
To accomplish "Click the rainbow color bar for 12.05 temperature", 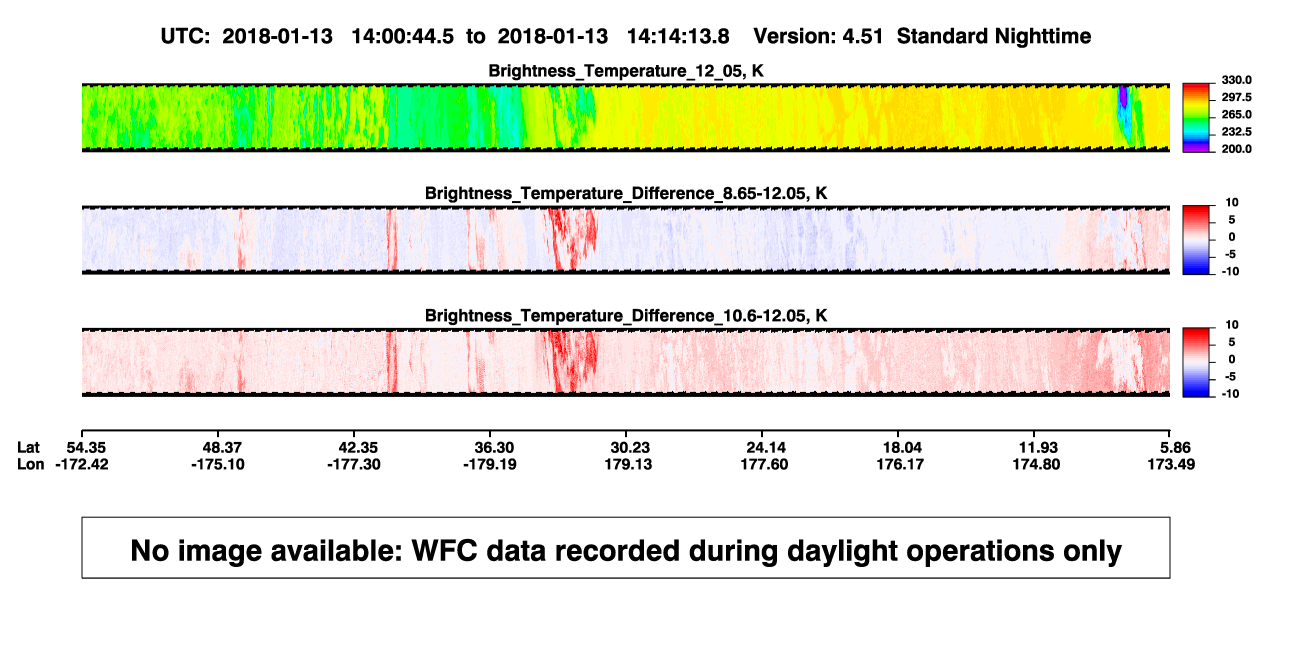I will [1197, 117].
